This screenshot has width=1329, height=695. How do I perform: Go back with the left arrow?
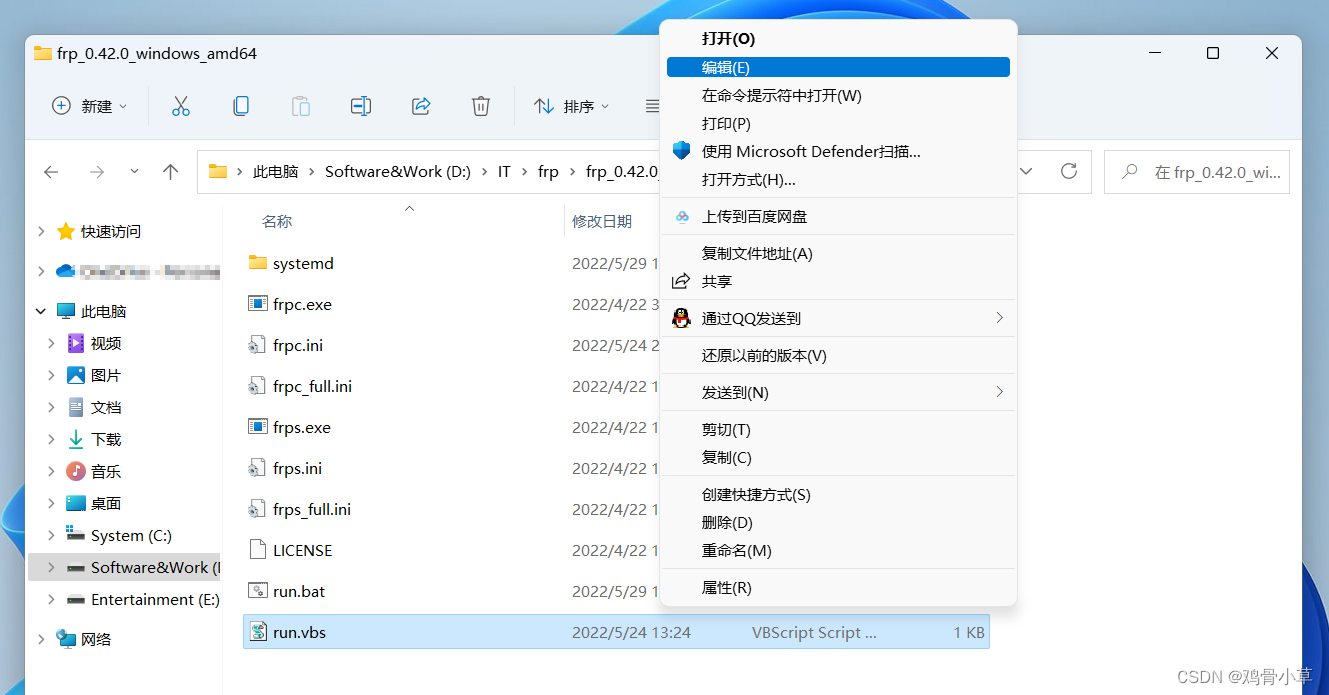tap(51, 172)
